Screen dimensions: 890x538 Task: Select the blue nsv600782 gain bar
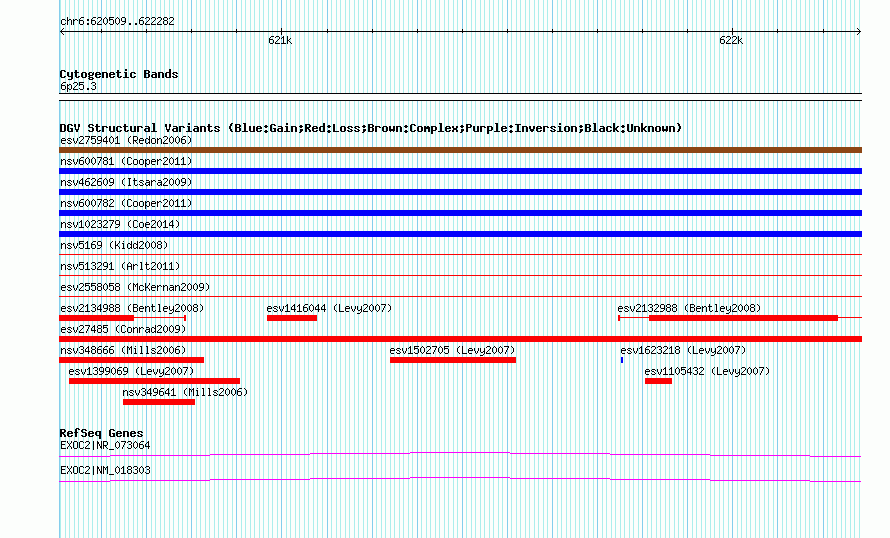460,213
